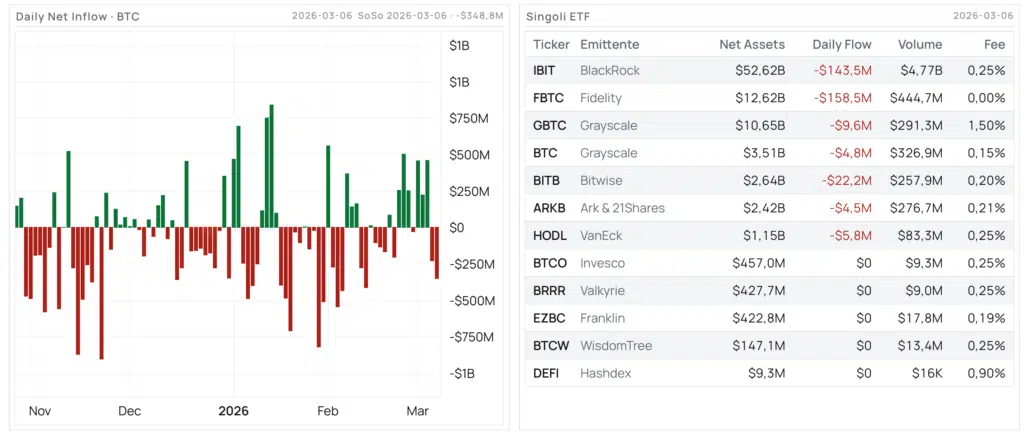Select the Nov label on the chart axis
Image resolution: width=1024 pixels, height=435 pixels.
pyautogui.click(x=40, y=411)
